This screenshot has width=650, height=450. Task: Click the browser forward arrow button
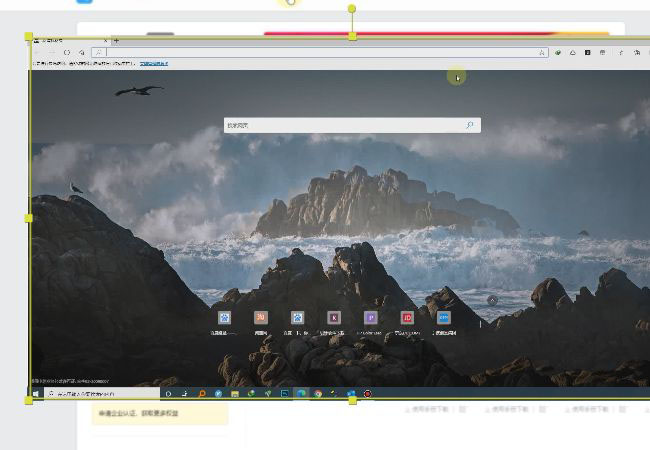(52, 53)
